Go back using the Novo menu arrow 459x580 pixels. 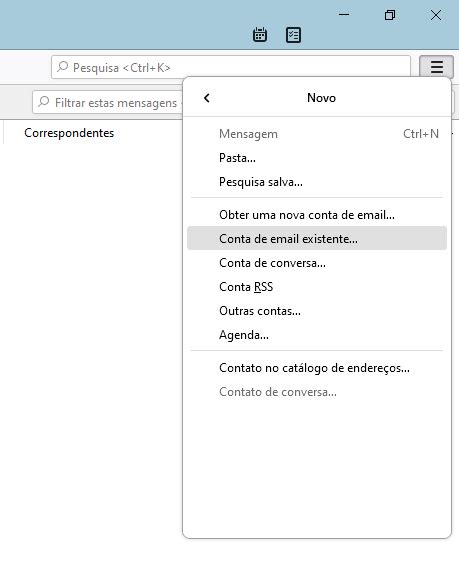click(x=207, y=98)
